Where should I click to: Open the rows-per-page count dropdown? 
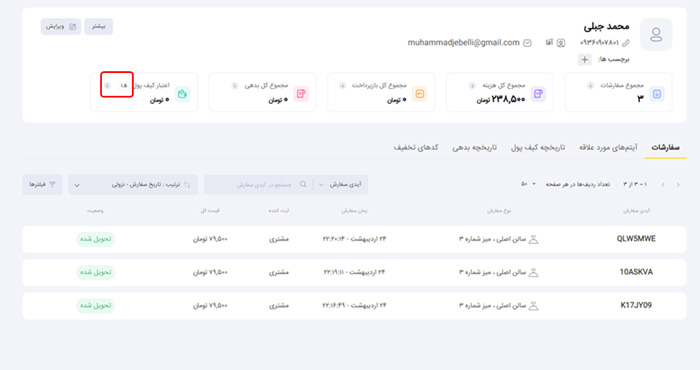(528, 184)
